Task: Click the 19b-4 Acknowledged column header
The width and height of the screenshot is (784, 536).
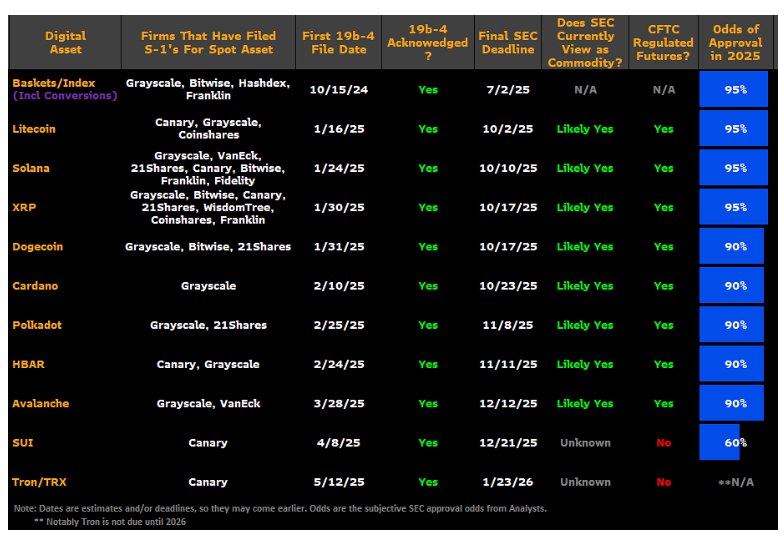Action: click(x=428, y=42)
